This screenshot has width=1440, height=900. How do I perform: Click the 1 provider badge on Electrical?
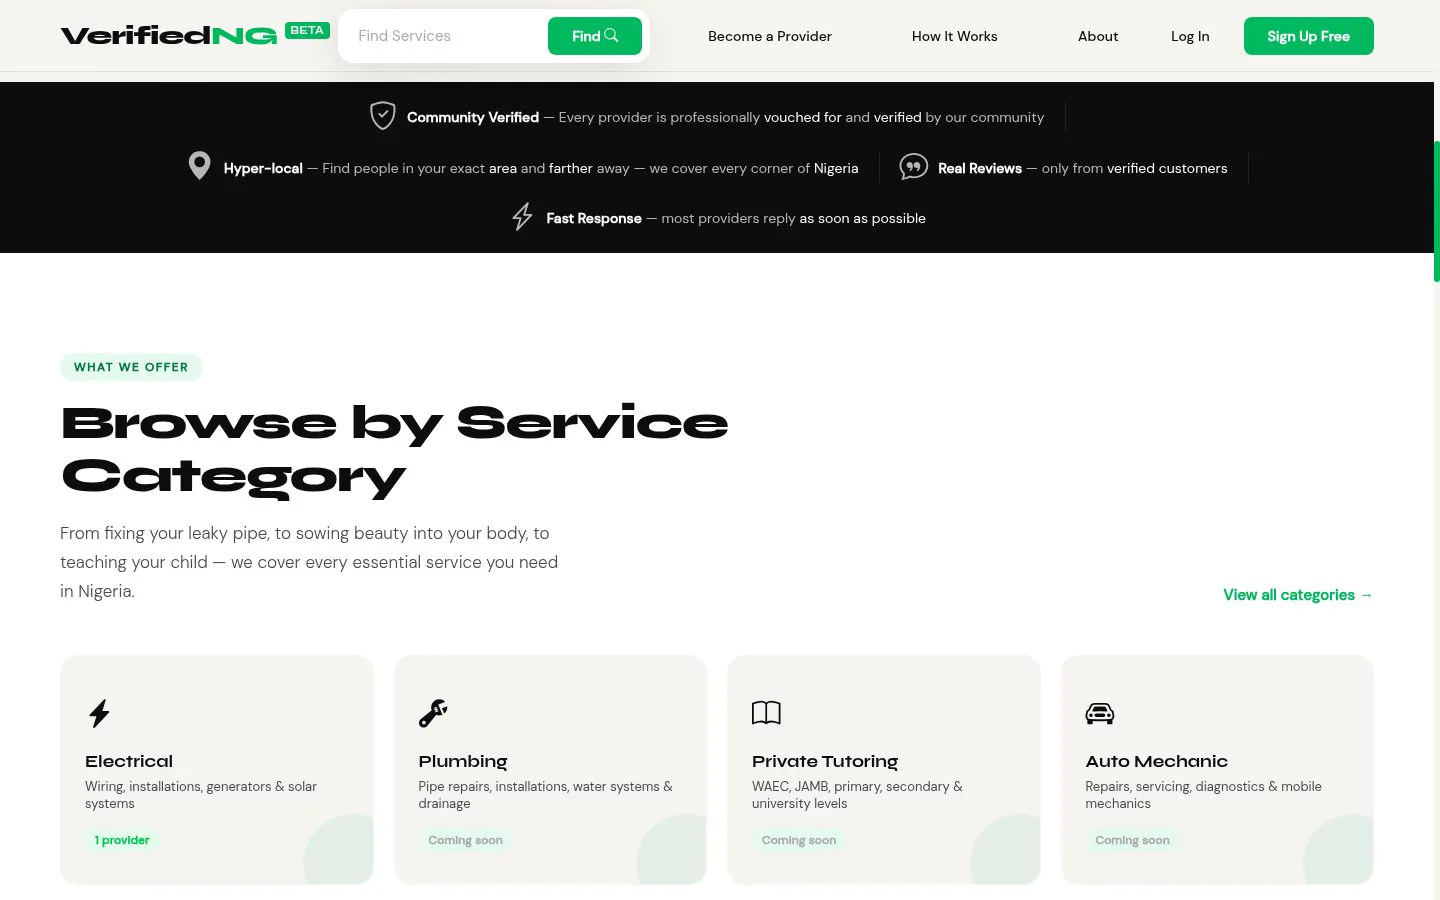click(122, 840)
